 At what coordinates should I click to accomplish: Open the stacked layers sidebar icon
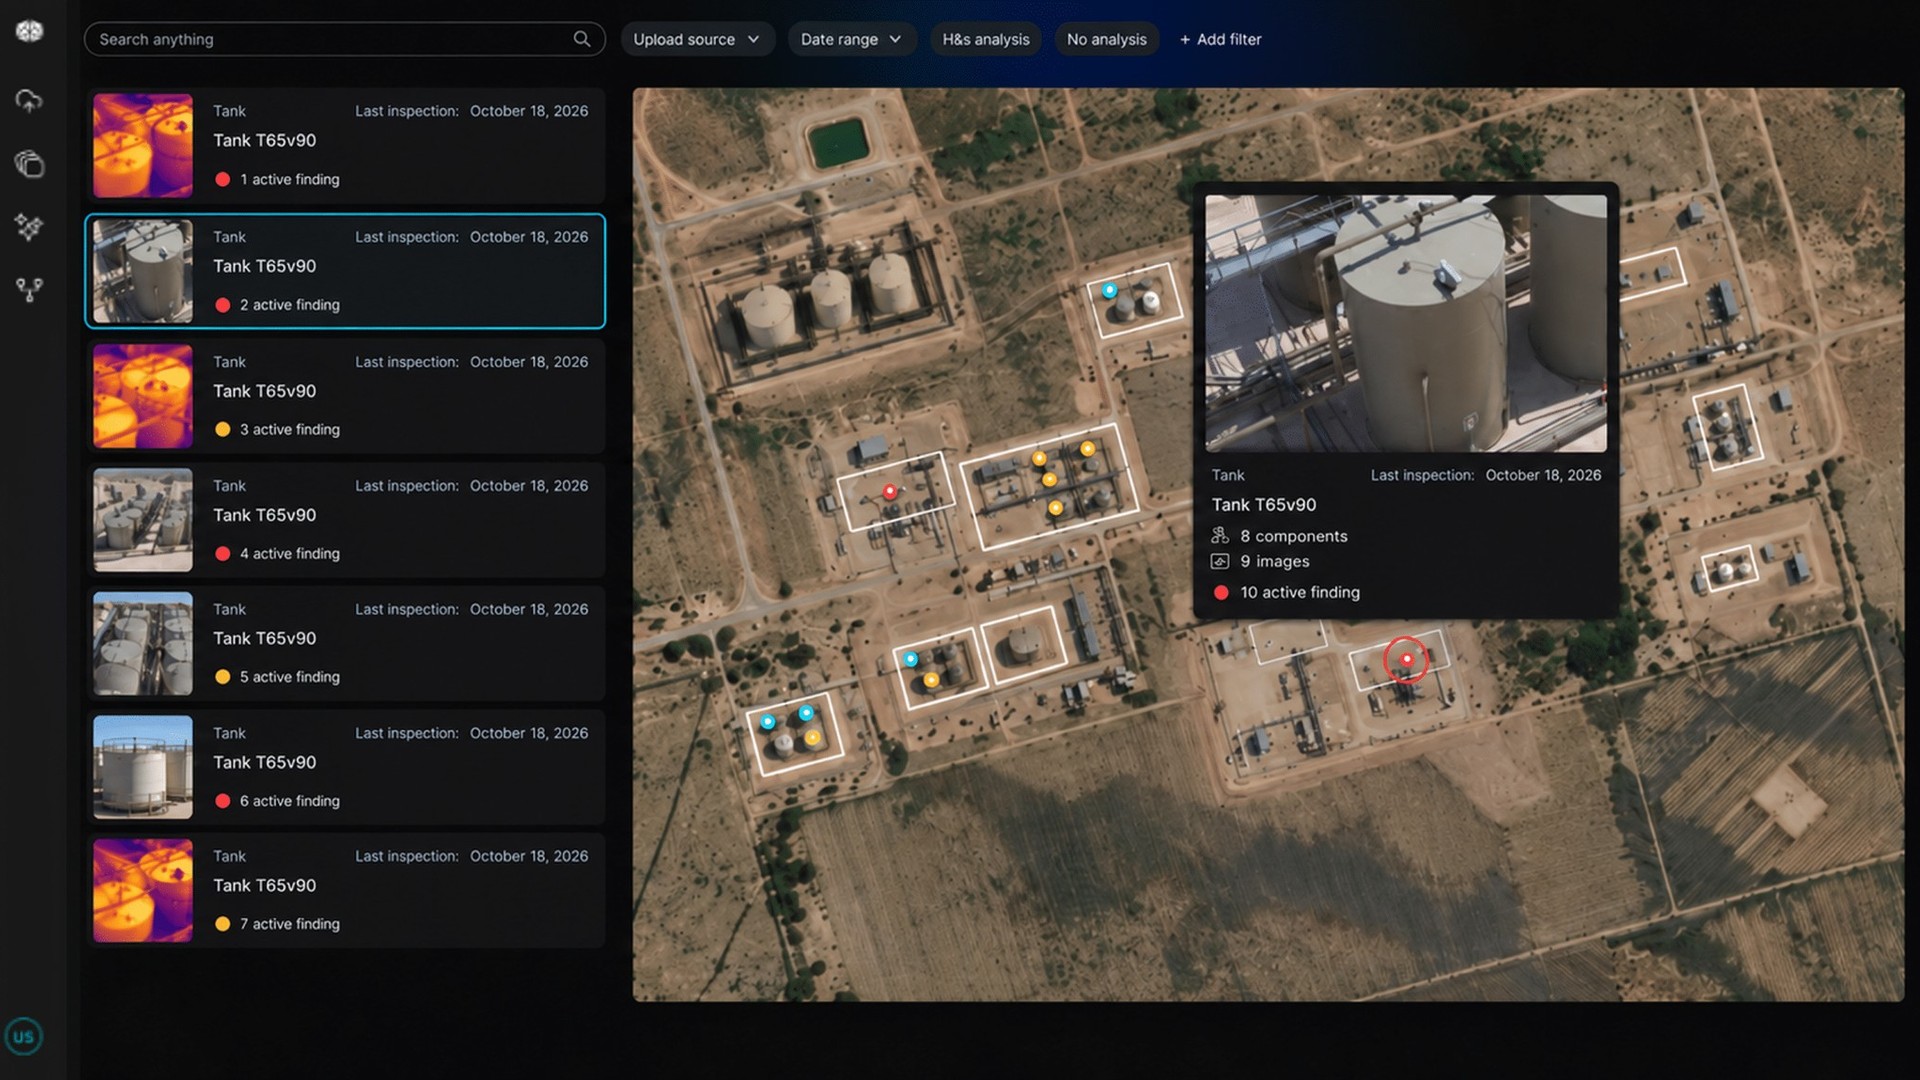point(29,163)
